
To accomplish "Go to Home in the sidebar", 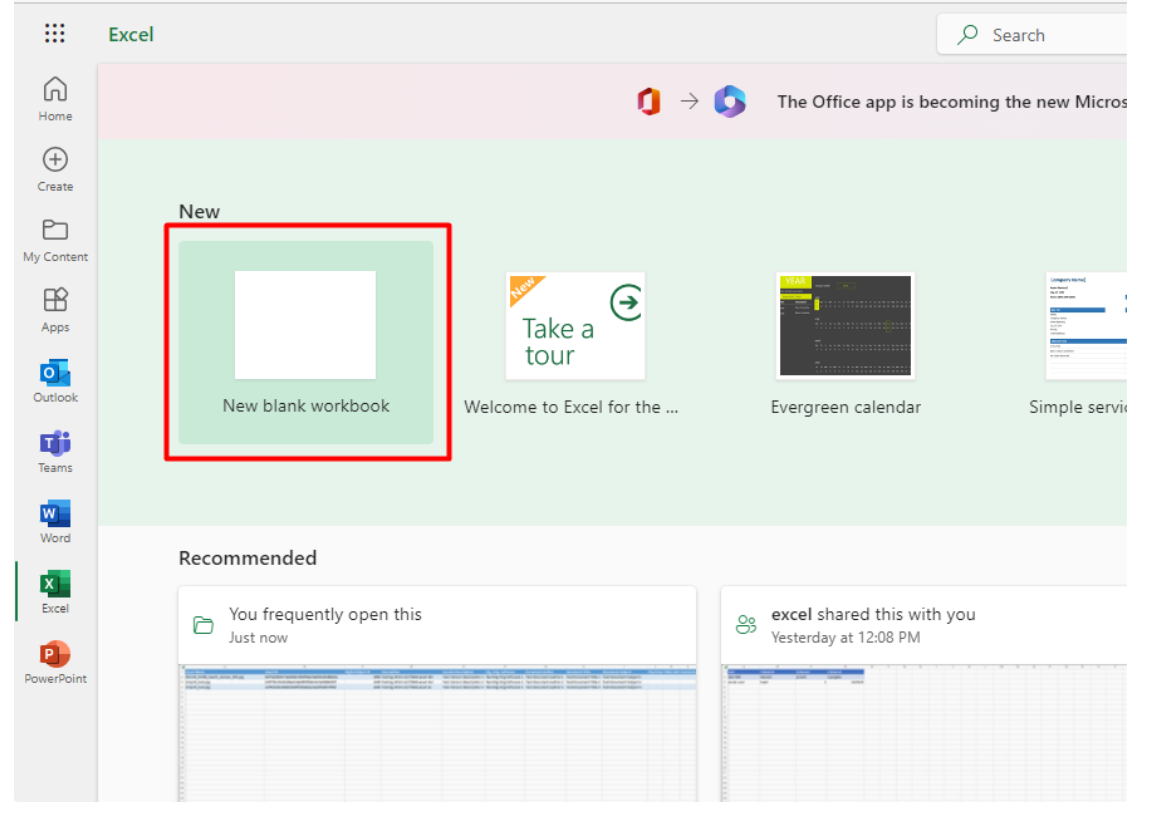I will tap(55, 98).
